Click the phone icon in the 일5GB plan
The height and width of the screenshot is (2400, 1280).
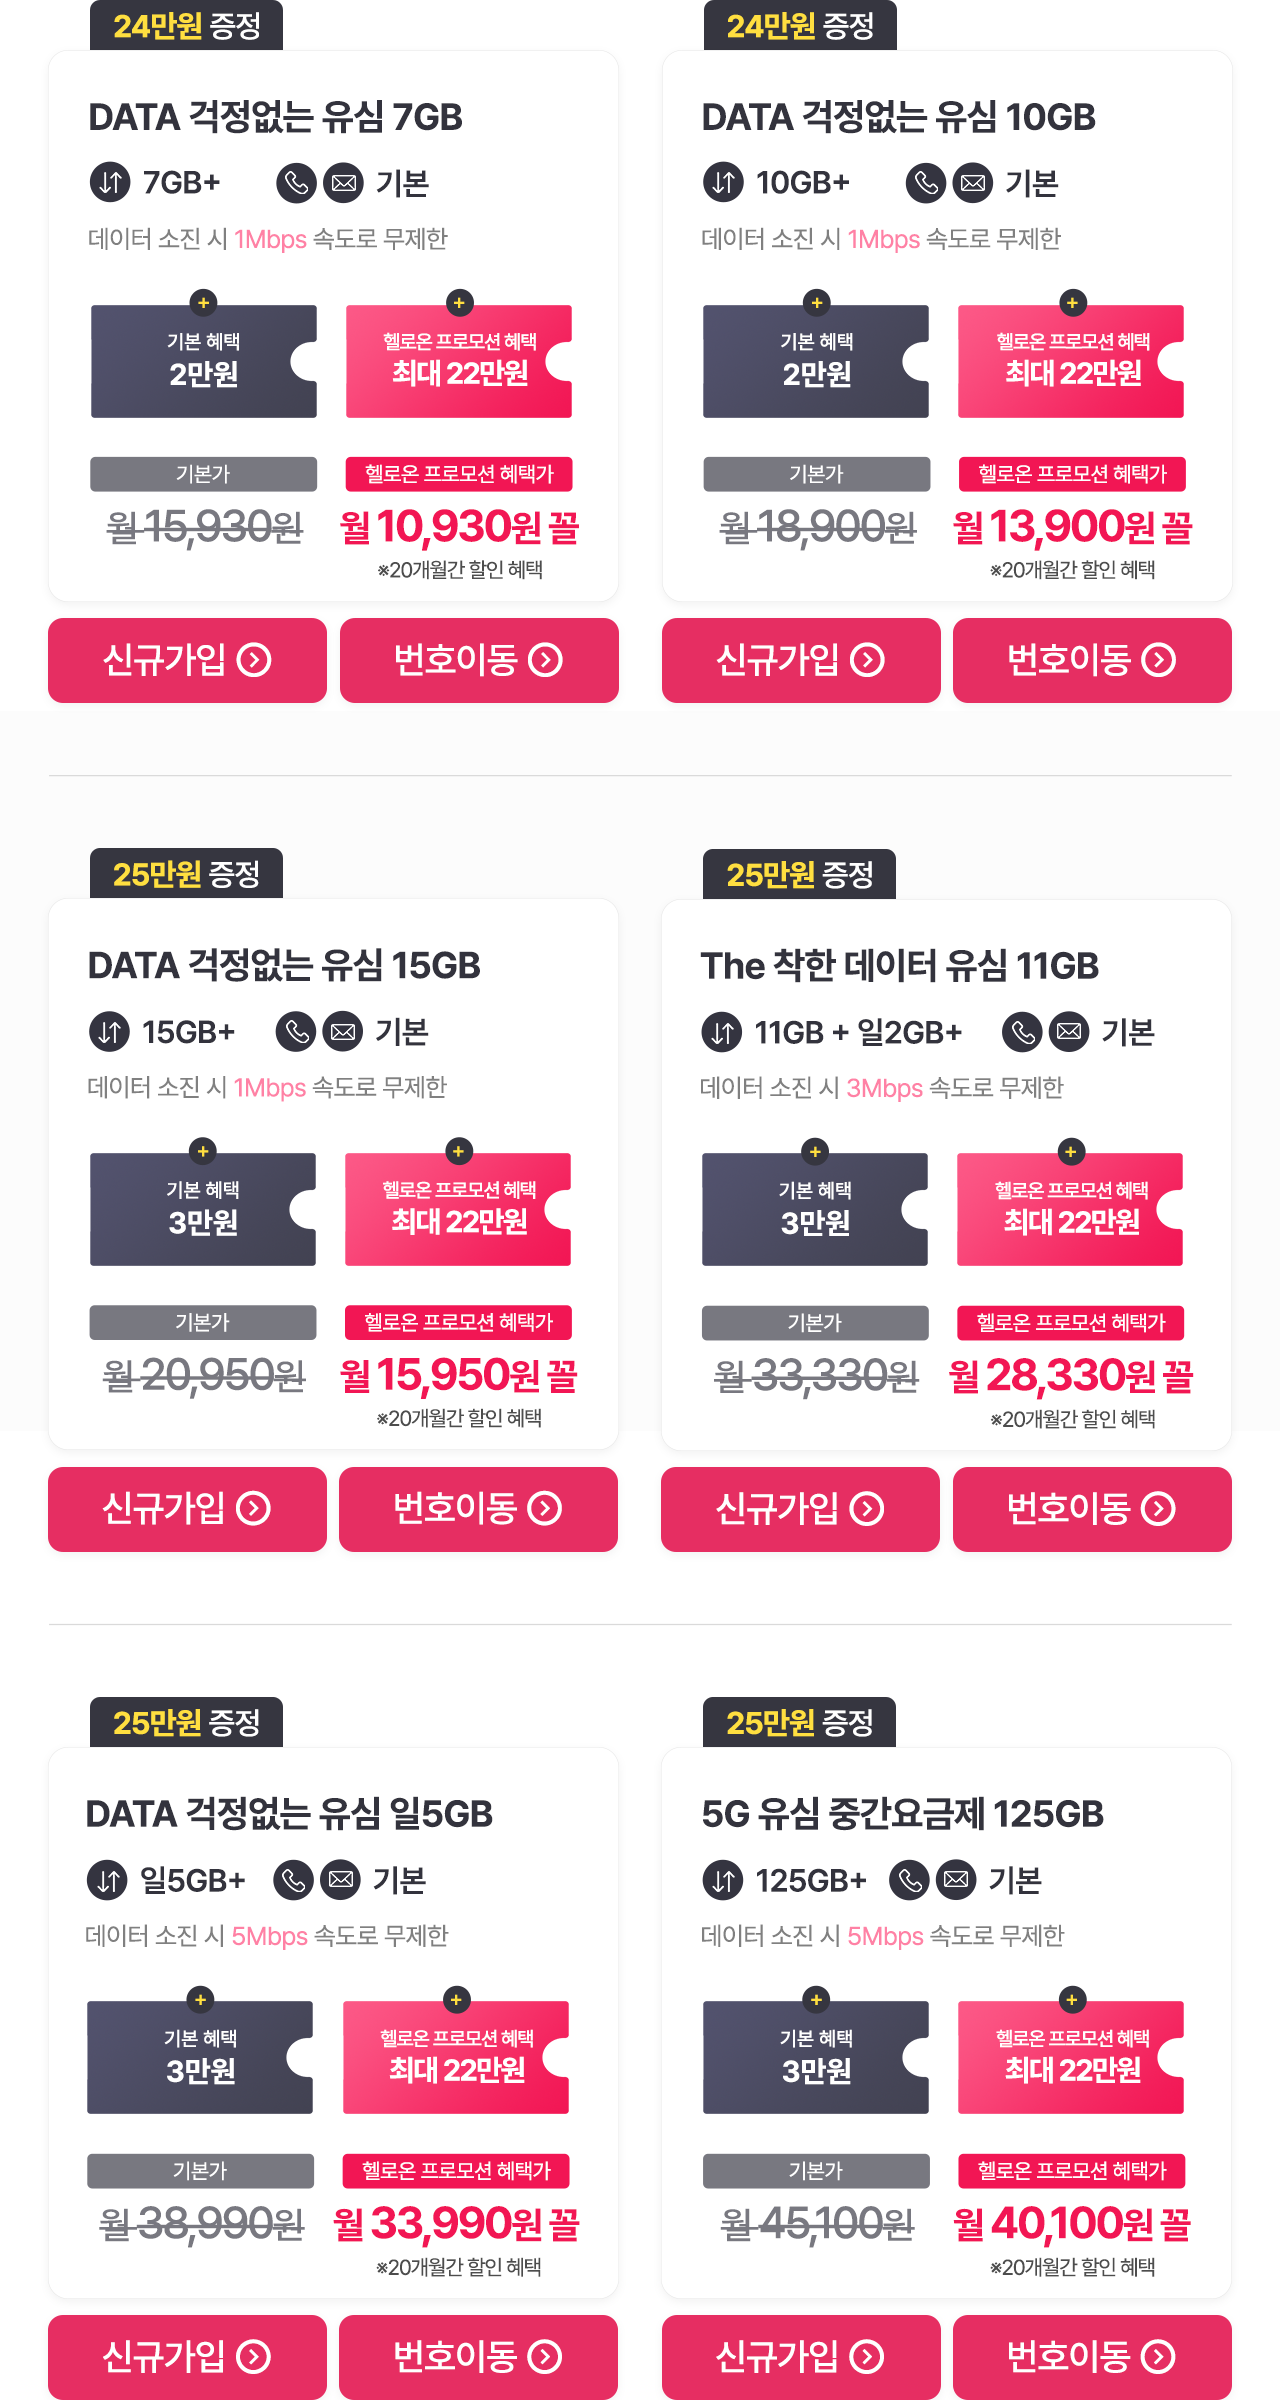[x=294, y=1880]
